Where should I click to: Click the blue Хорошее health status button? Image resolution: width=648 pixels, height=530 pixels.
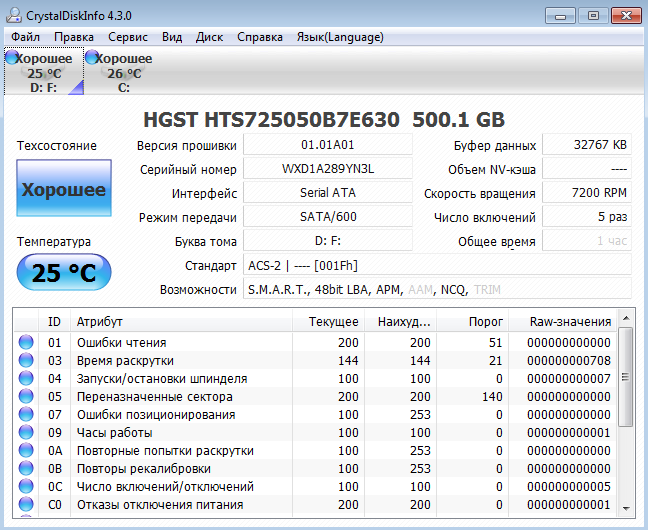pyautogui.click(x=64, y=188)
